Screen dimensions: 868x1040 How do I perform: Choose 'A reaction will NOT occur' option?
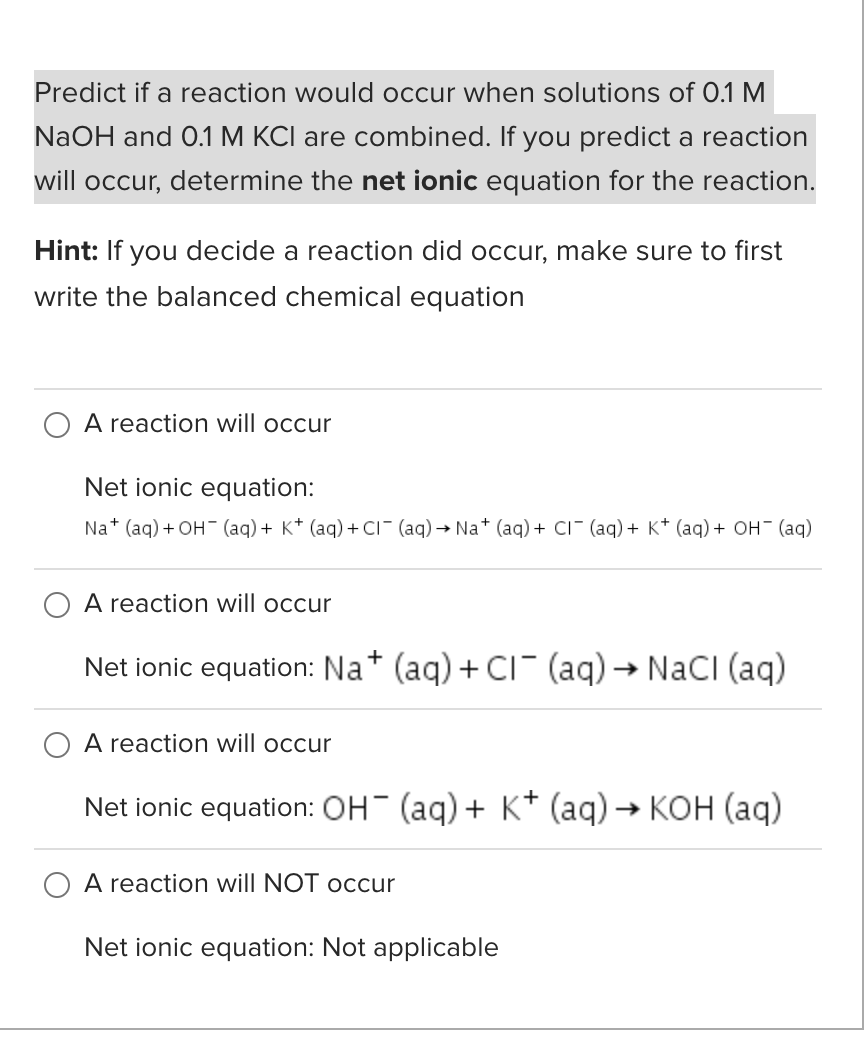pyautogui.click(x=57, y=884)
